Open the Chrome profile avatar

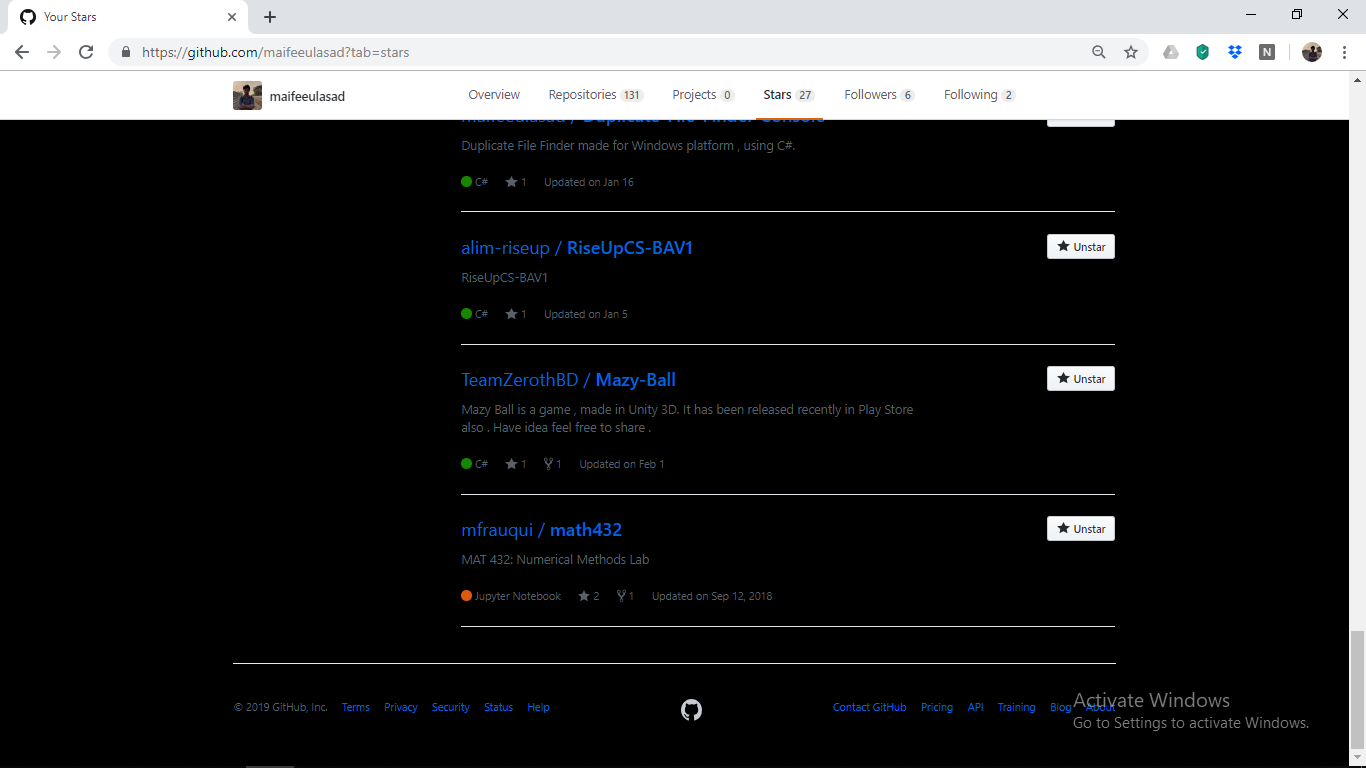pos(1312,52)
